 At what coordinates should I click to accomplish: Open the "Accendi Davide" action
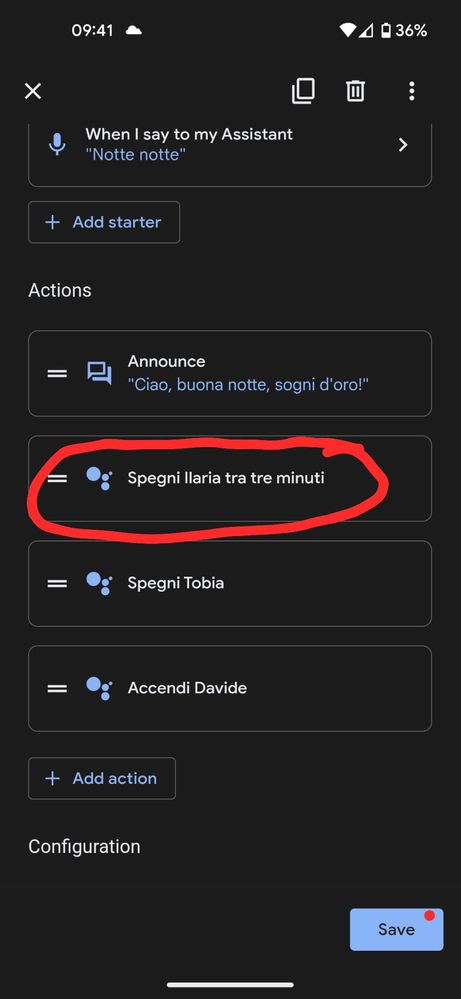click(230, 688)
